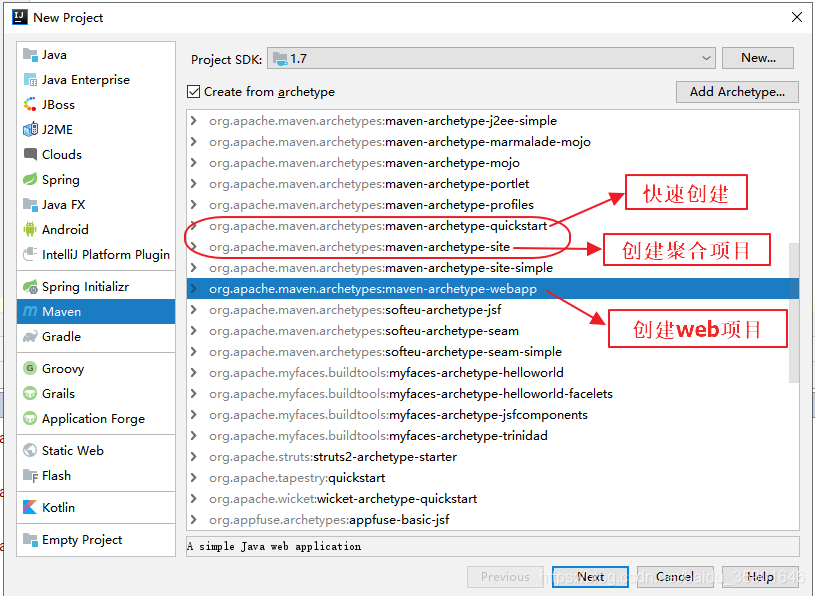Click the Flash icon
The width and height of the screenshot is (815, 596).
click(30, 475)
